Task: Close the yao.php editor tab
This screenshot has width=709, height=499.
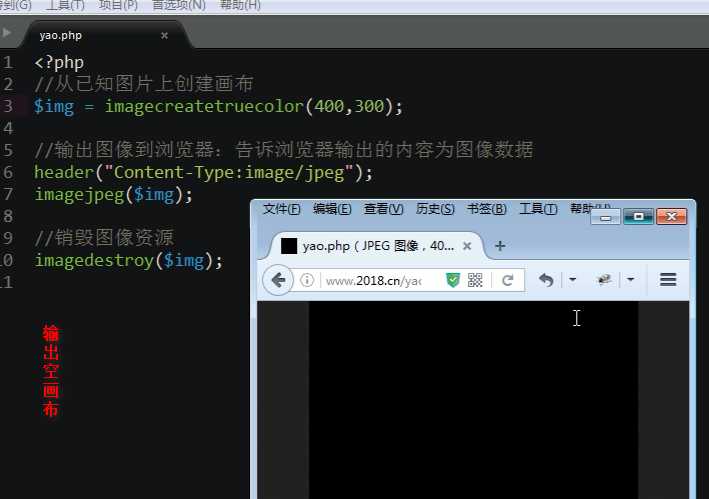Action: pos(164,35)
